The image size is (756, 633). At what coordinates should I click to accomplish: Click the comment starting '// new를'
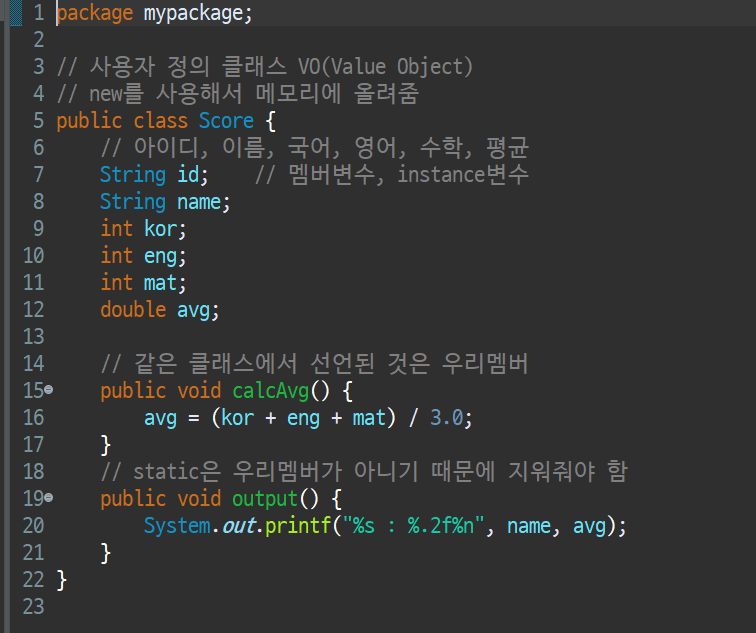tap(238, 94)
